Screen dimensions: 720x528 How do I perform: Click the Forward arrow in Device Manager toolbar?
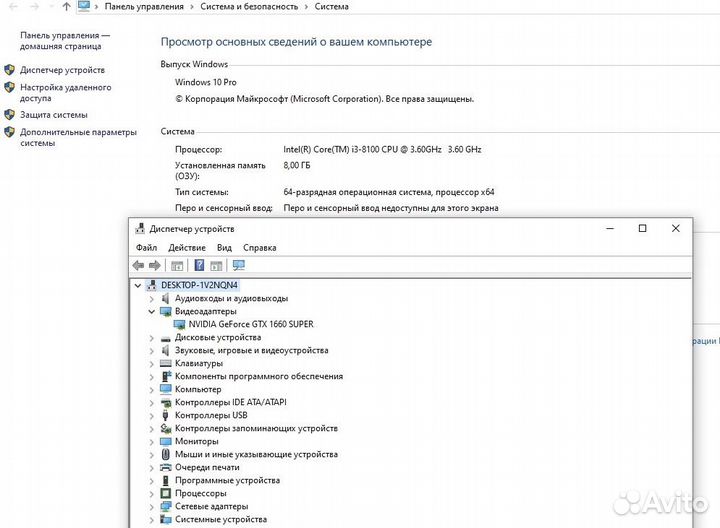click(155, 265)
